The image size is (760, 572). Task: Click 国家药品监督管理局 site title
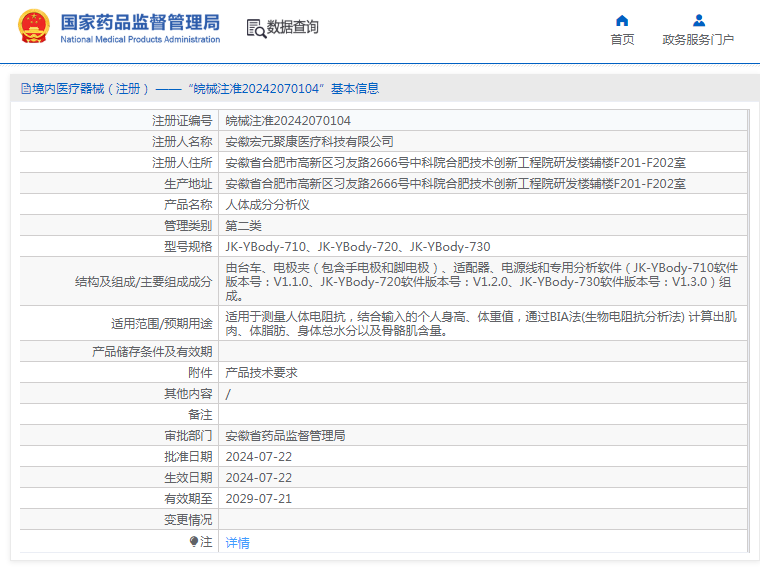(x=140, y=22)
